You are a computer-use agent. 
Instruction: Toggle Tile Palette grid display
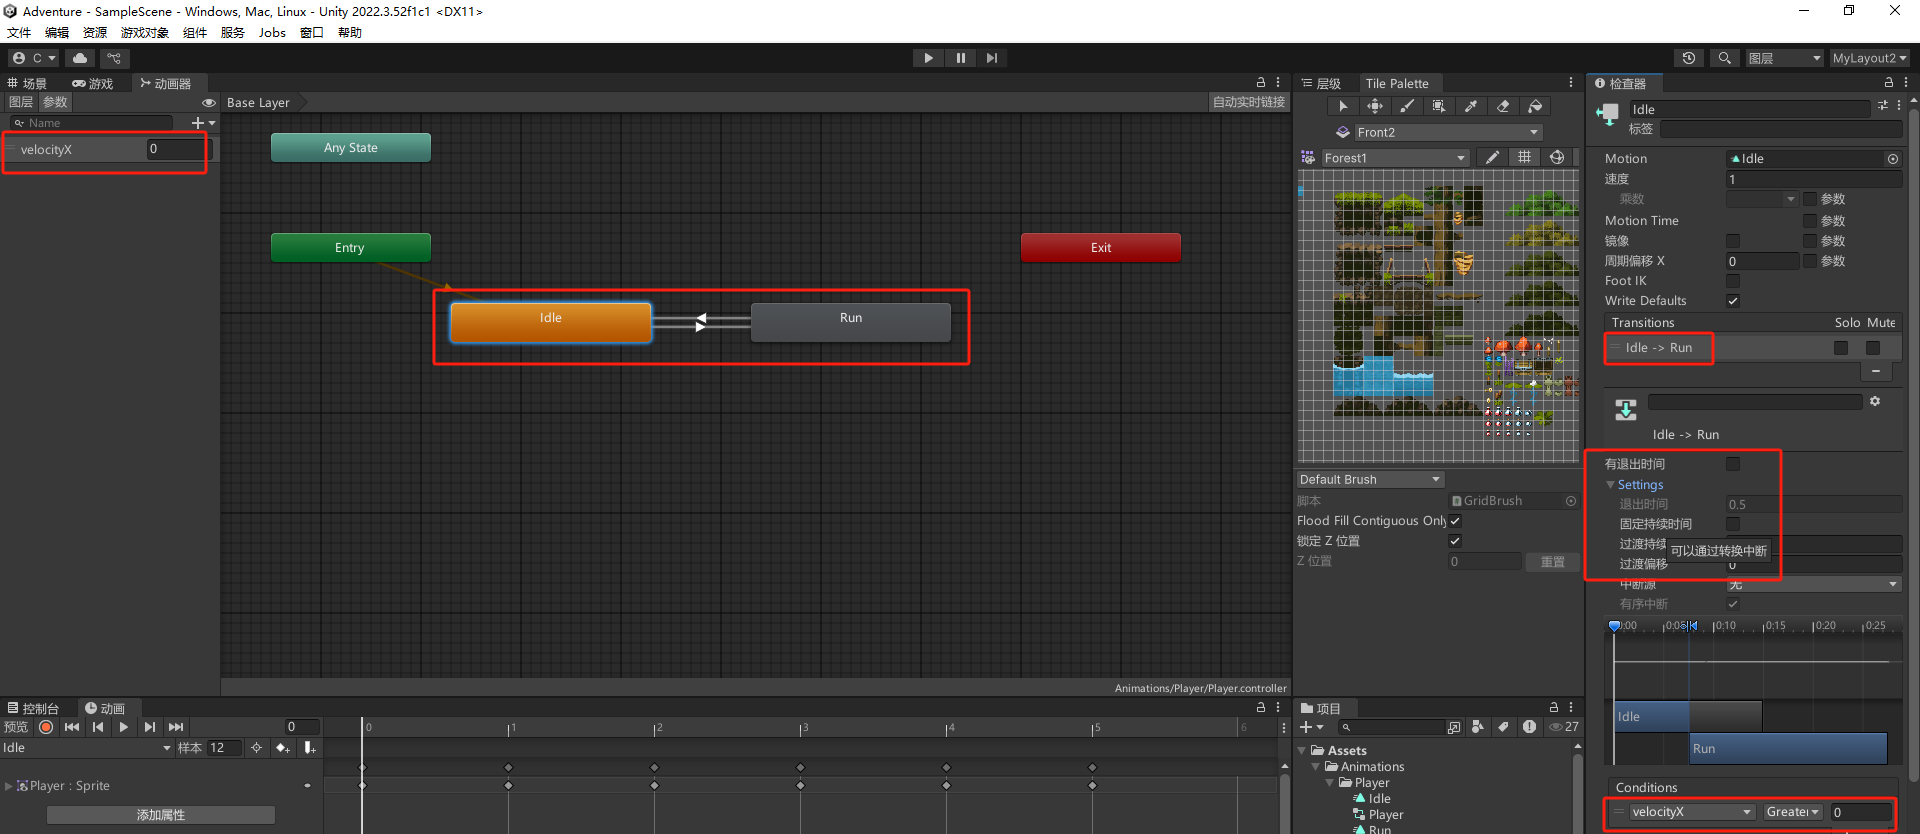(1524, 157)
